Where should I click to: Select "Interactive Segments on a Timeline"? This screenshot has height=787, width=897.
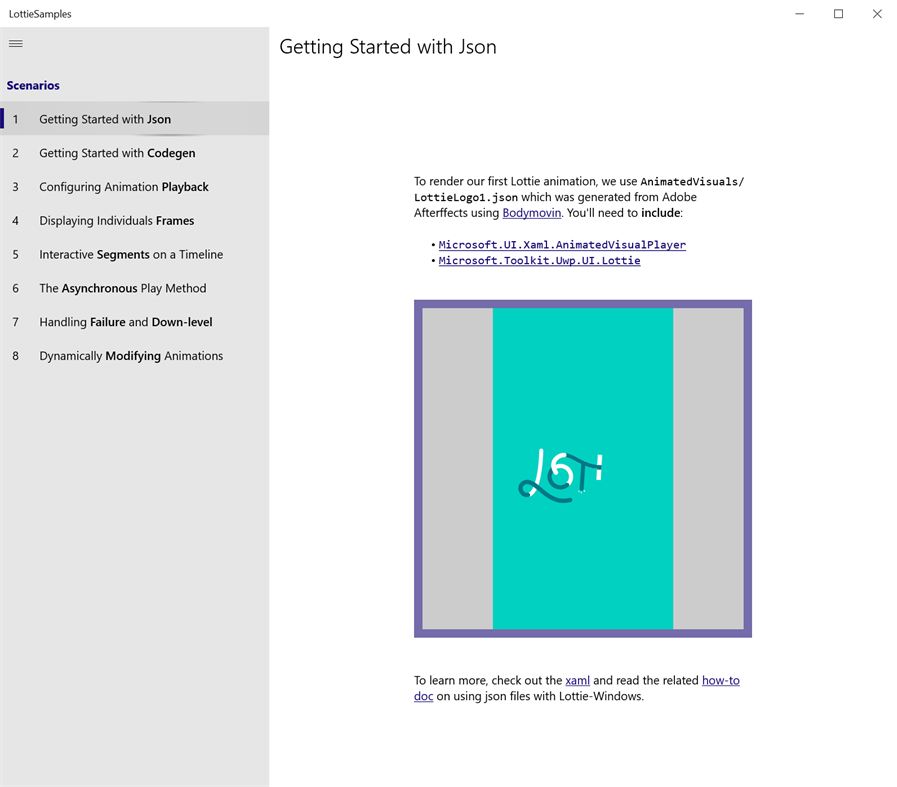[x=129, y=254]
